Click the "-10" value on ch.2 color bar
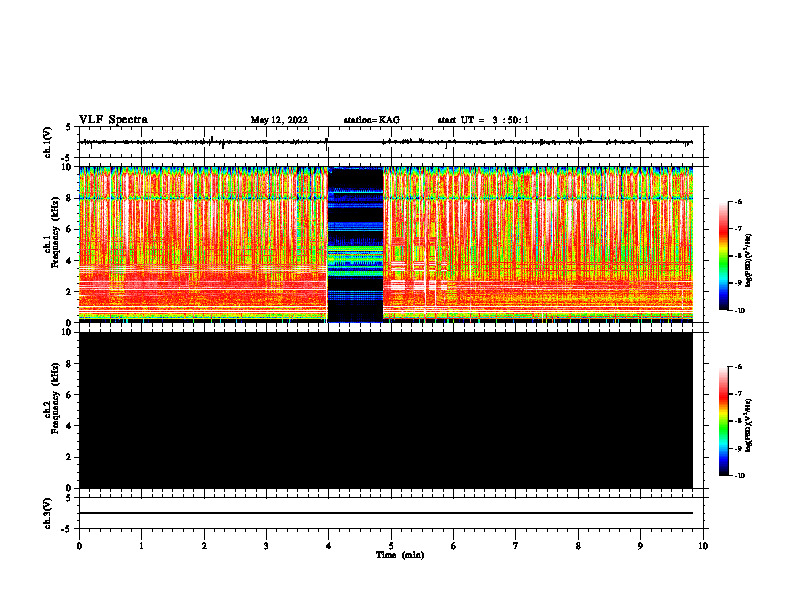 point(738,476)
